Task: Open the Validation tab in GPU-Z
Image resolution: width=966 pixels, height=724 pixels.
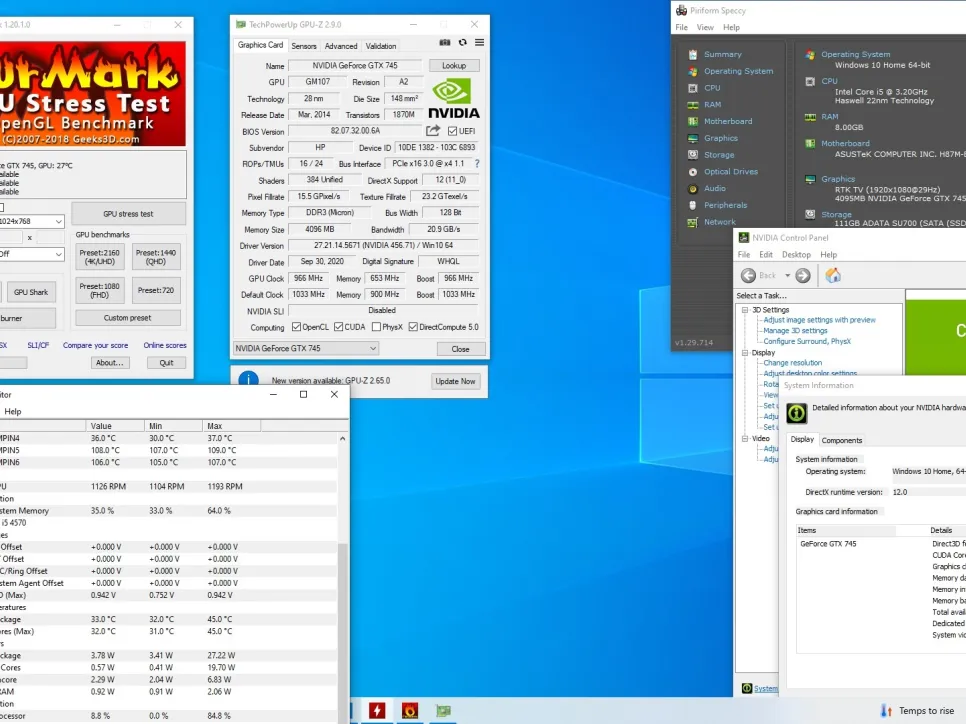Action: point(381,46)
